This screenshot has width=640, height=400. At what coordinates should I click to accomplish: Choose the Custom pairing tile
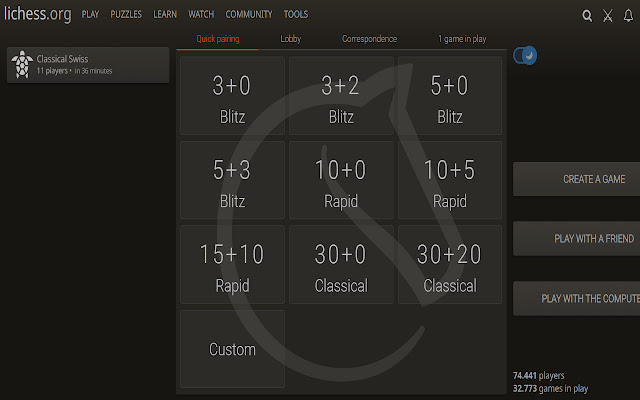[x=232, y=350]
